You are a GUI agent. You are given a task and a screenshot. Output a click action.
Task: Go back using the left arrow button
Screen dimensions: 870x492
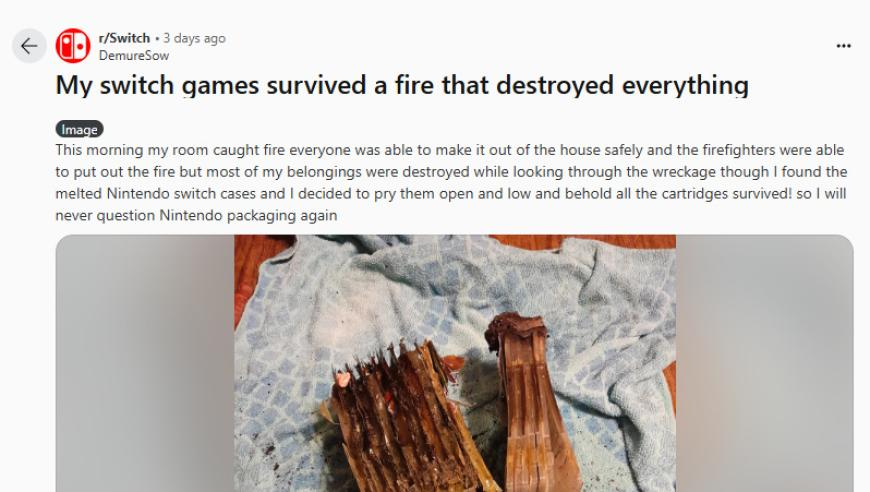pyautogui.click(x=29, y=46)
